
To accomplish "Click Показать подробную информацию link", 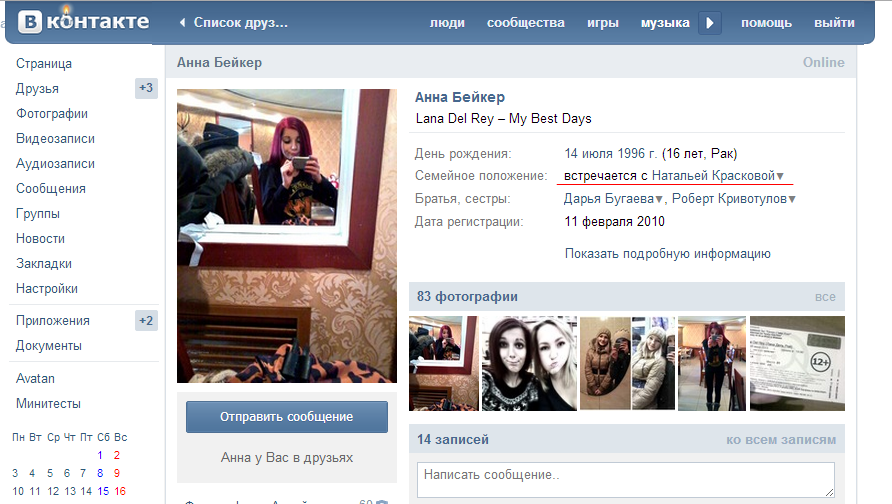I will 667,254.
